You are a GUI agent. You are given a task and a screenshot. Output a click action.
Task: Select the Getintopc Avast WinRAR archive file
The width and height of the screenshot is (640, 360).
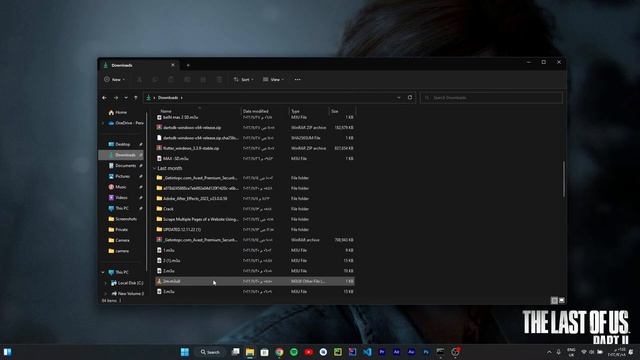click(255, 240)
